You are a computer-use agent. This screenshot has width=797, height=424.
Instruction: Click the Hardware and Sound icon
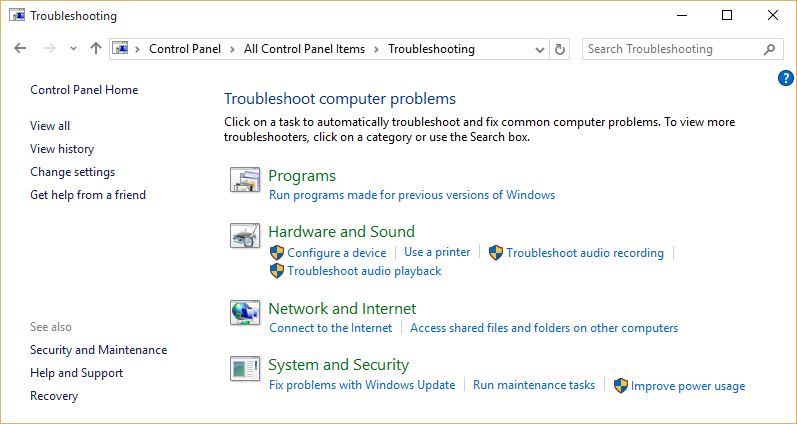245,236
